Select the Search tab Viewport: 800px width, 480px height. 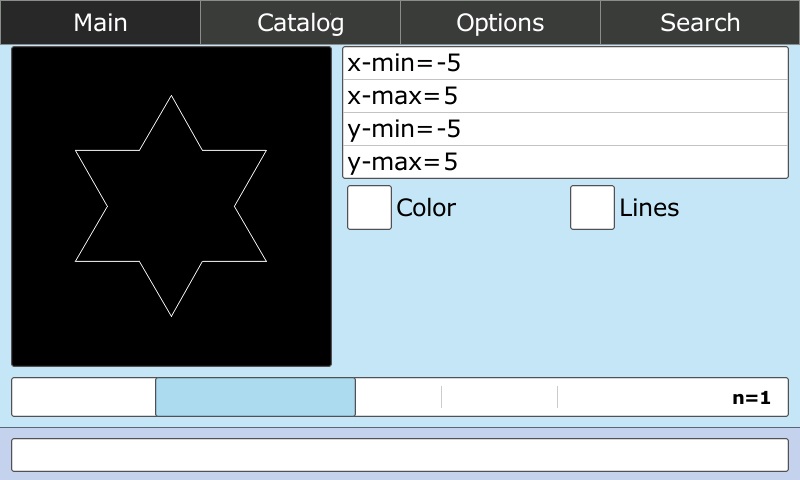click(x=700, y=22)
